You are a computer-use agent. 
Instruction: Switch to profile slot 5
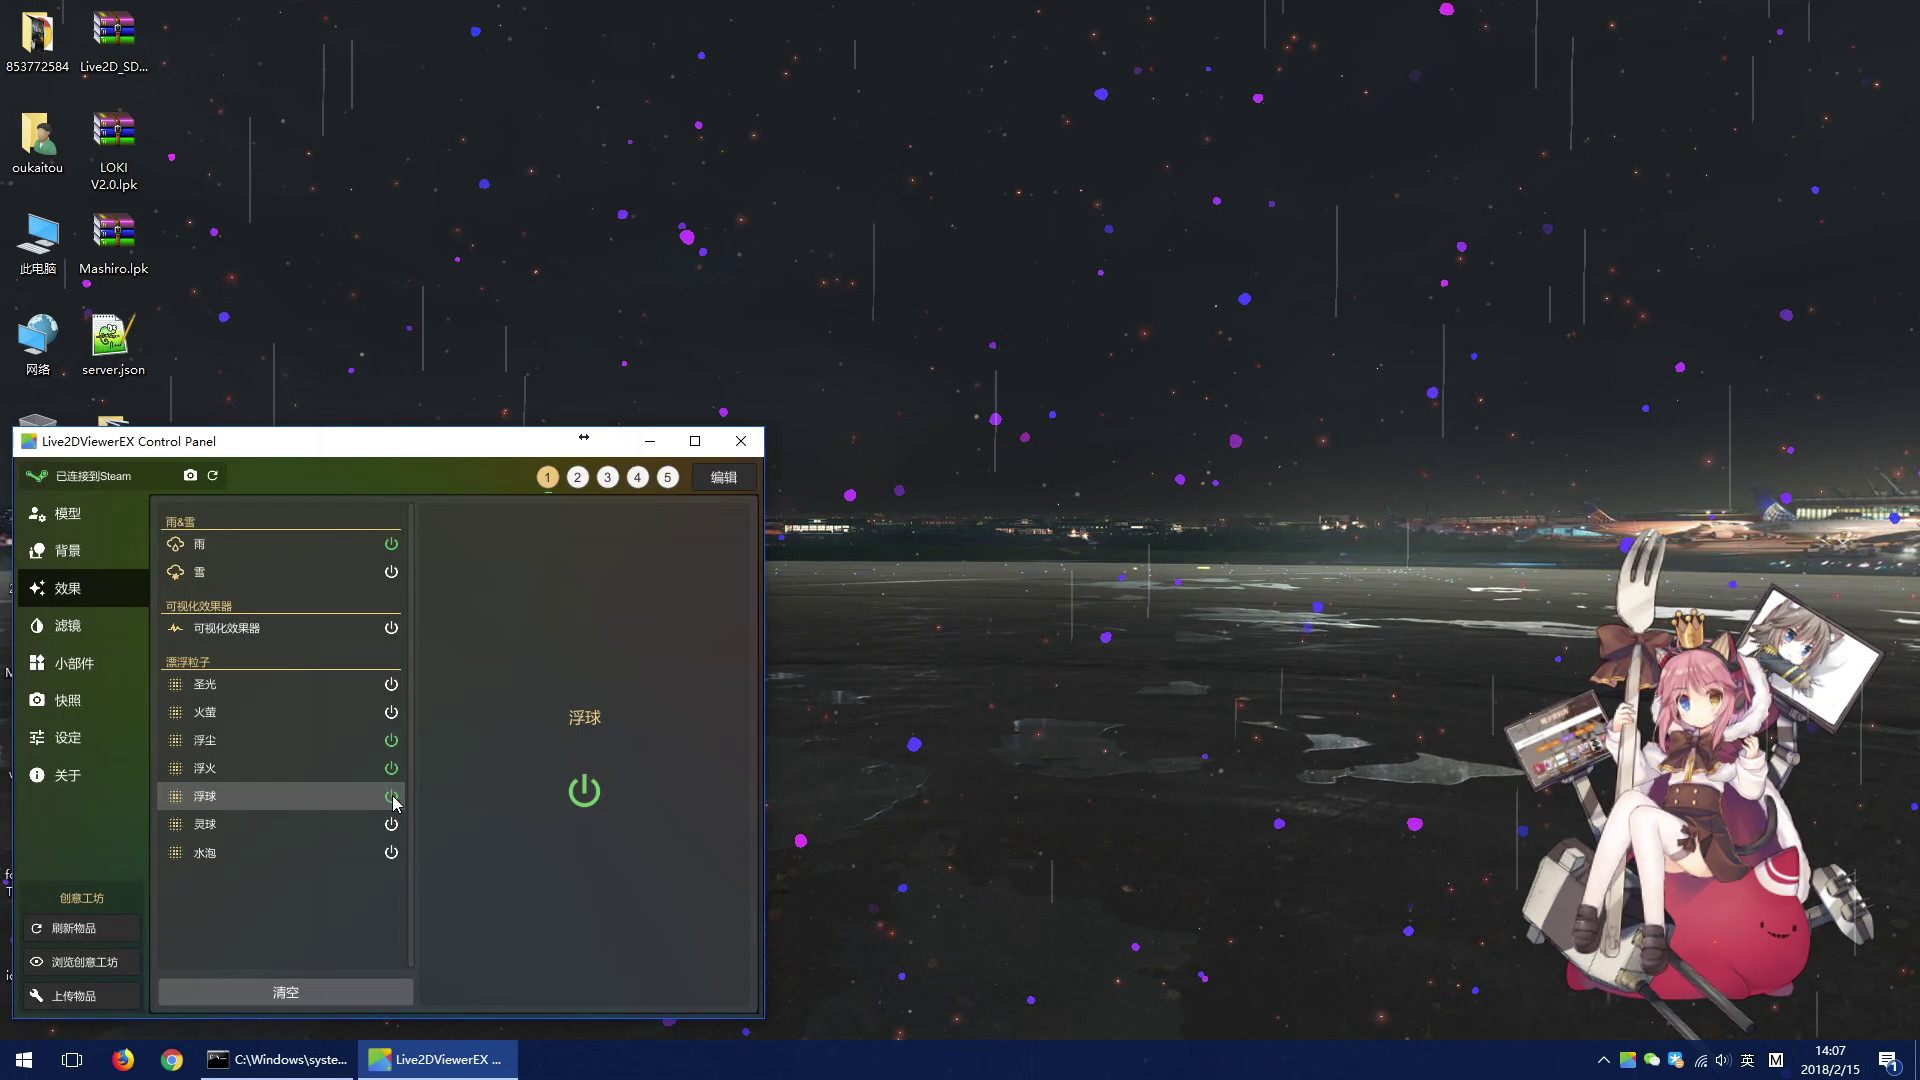coord(667,477)
